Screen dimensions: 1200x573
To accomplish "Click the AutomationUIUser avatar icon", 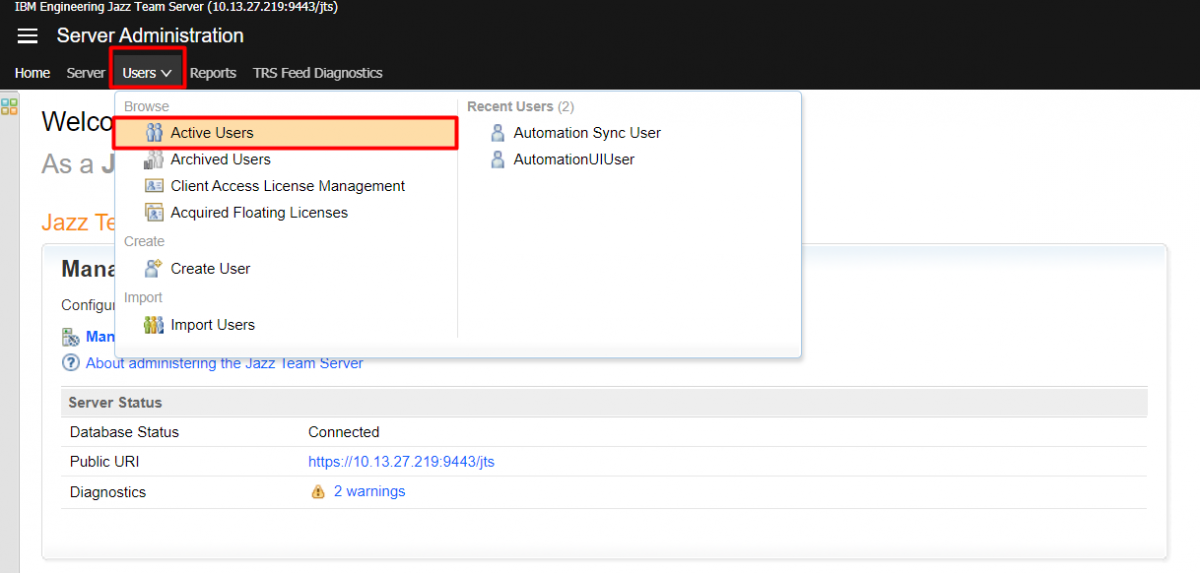I will click(x=497, y=160).
